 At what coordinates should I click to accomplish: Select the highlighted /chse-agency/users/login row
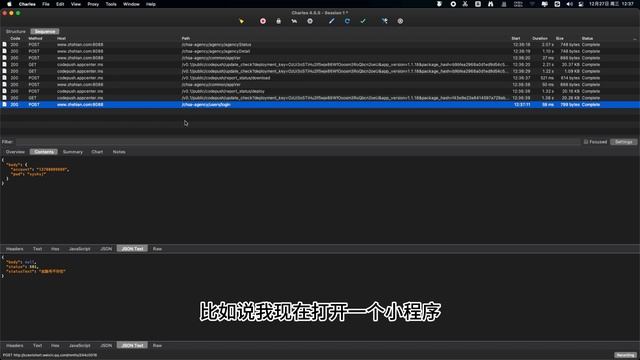coord(320,104)
